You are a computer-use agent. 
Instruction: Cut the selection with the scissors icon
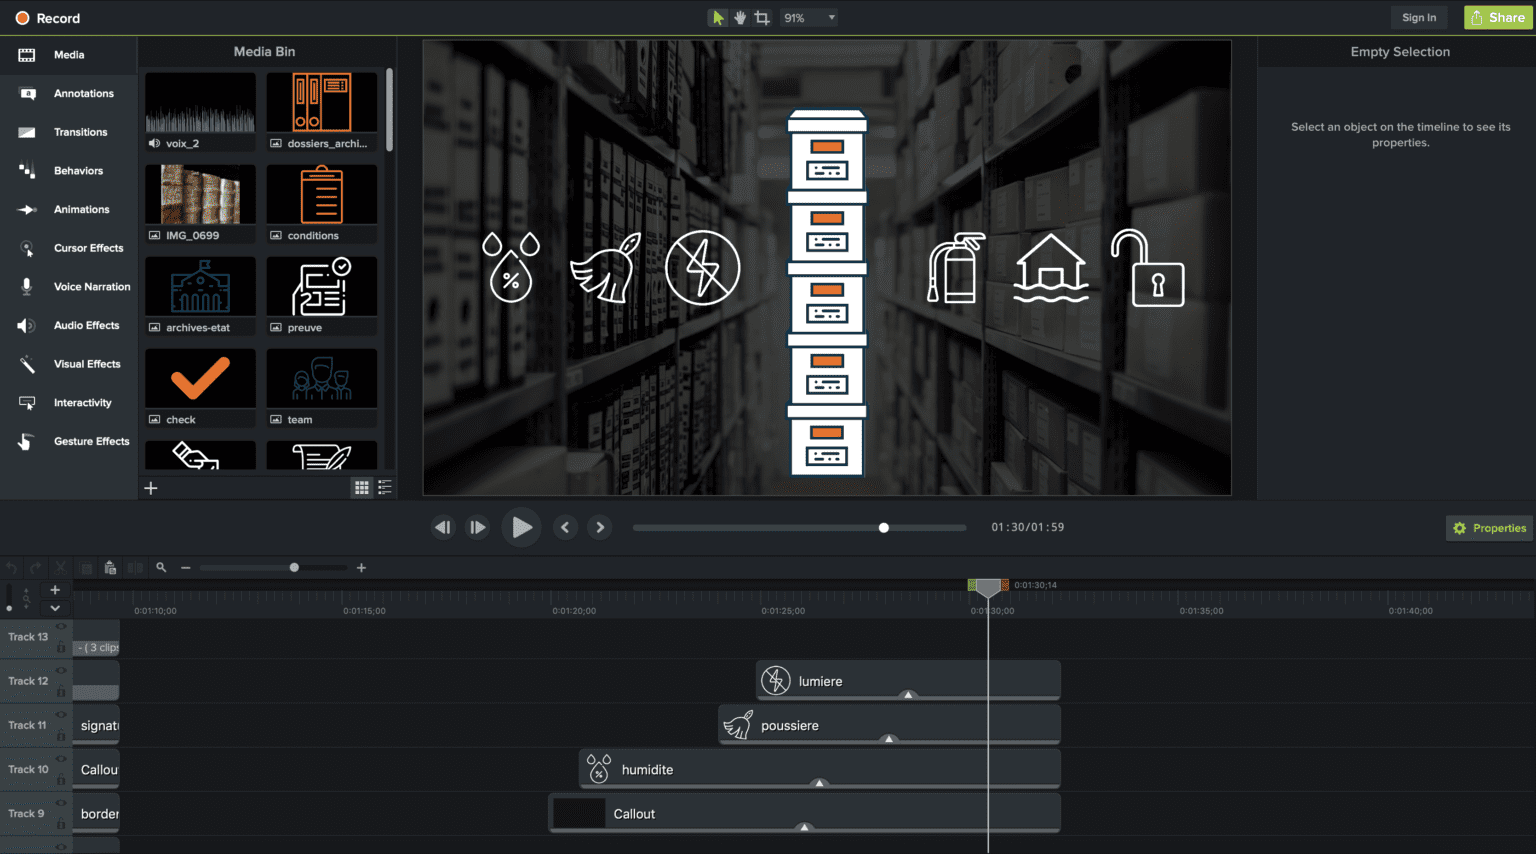point(59,567)
